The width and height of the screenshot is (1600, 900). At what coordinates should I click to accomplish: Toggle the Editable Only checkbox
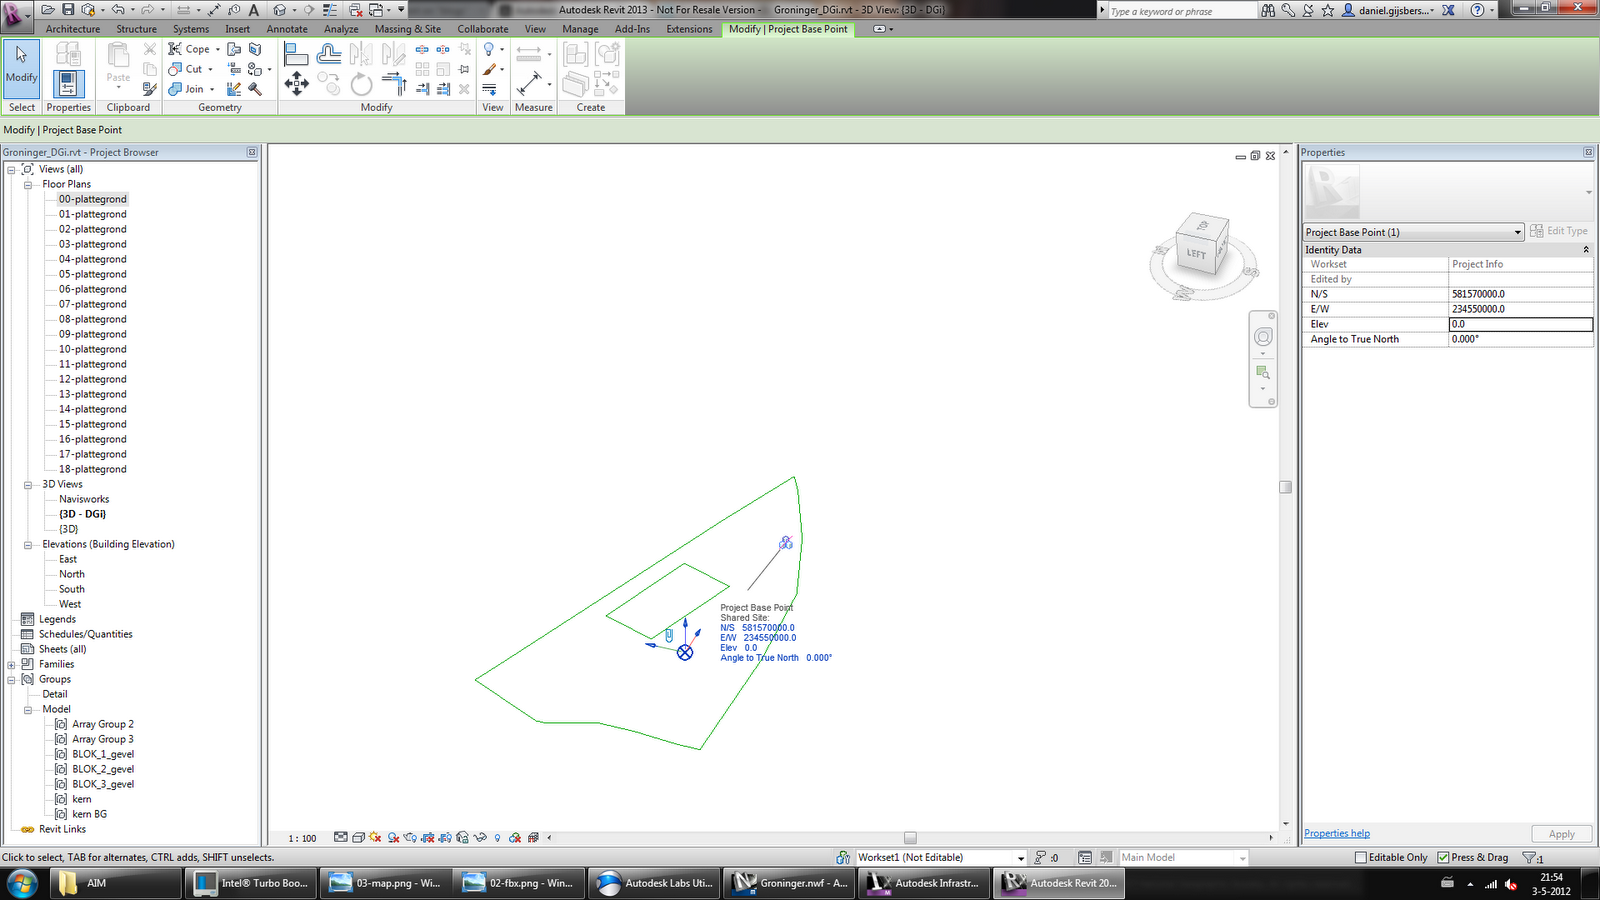[x=1360, y=857]
